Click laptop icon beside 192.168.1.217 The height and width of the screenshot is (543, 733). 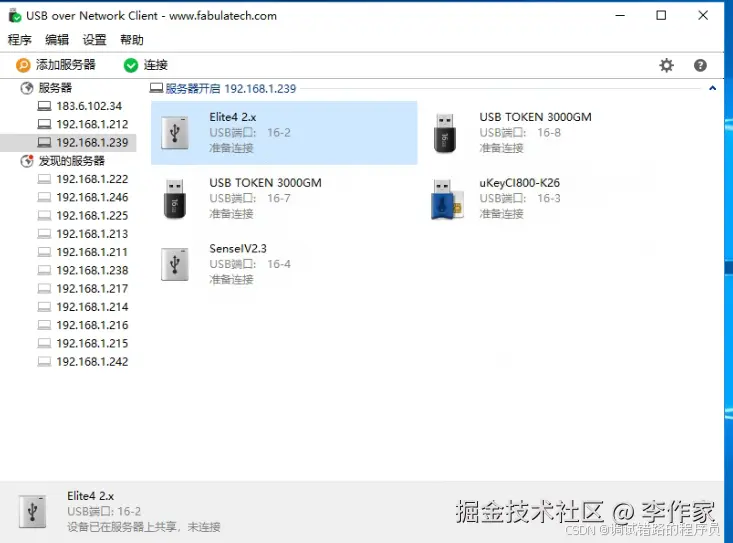(x=44, y=288)
